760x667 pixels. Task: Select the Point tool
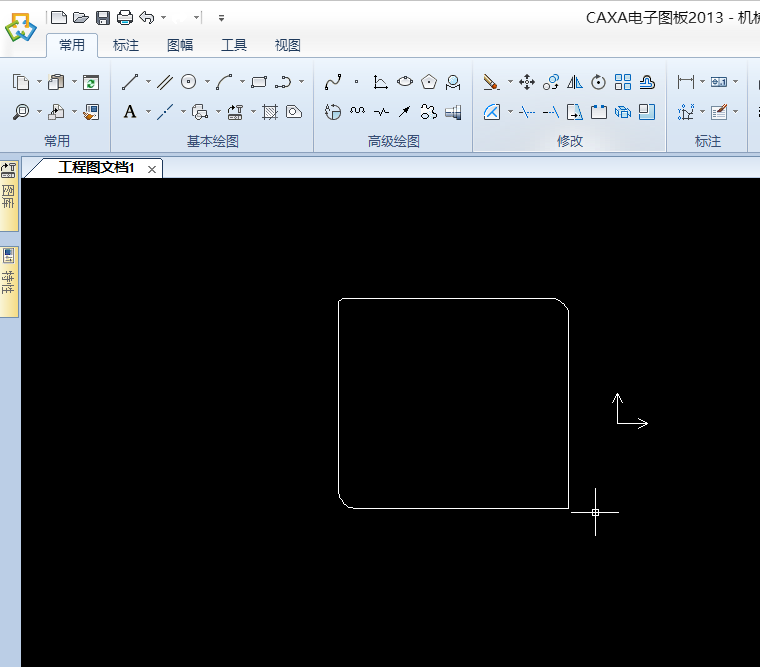357,82
